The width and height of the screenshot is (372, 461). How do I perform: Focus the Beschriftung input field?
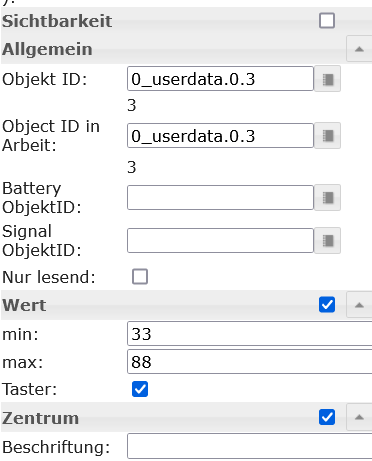250,446
